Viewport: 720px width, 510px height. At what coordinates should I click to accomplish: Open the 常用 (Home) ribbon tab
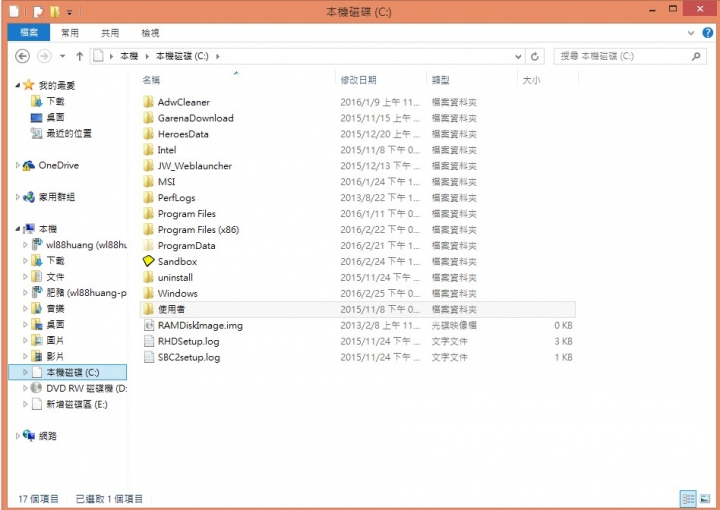70,33
